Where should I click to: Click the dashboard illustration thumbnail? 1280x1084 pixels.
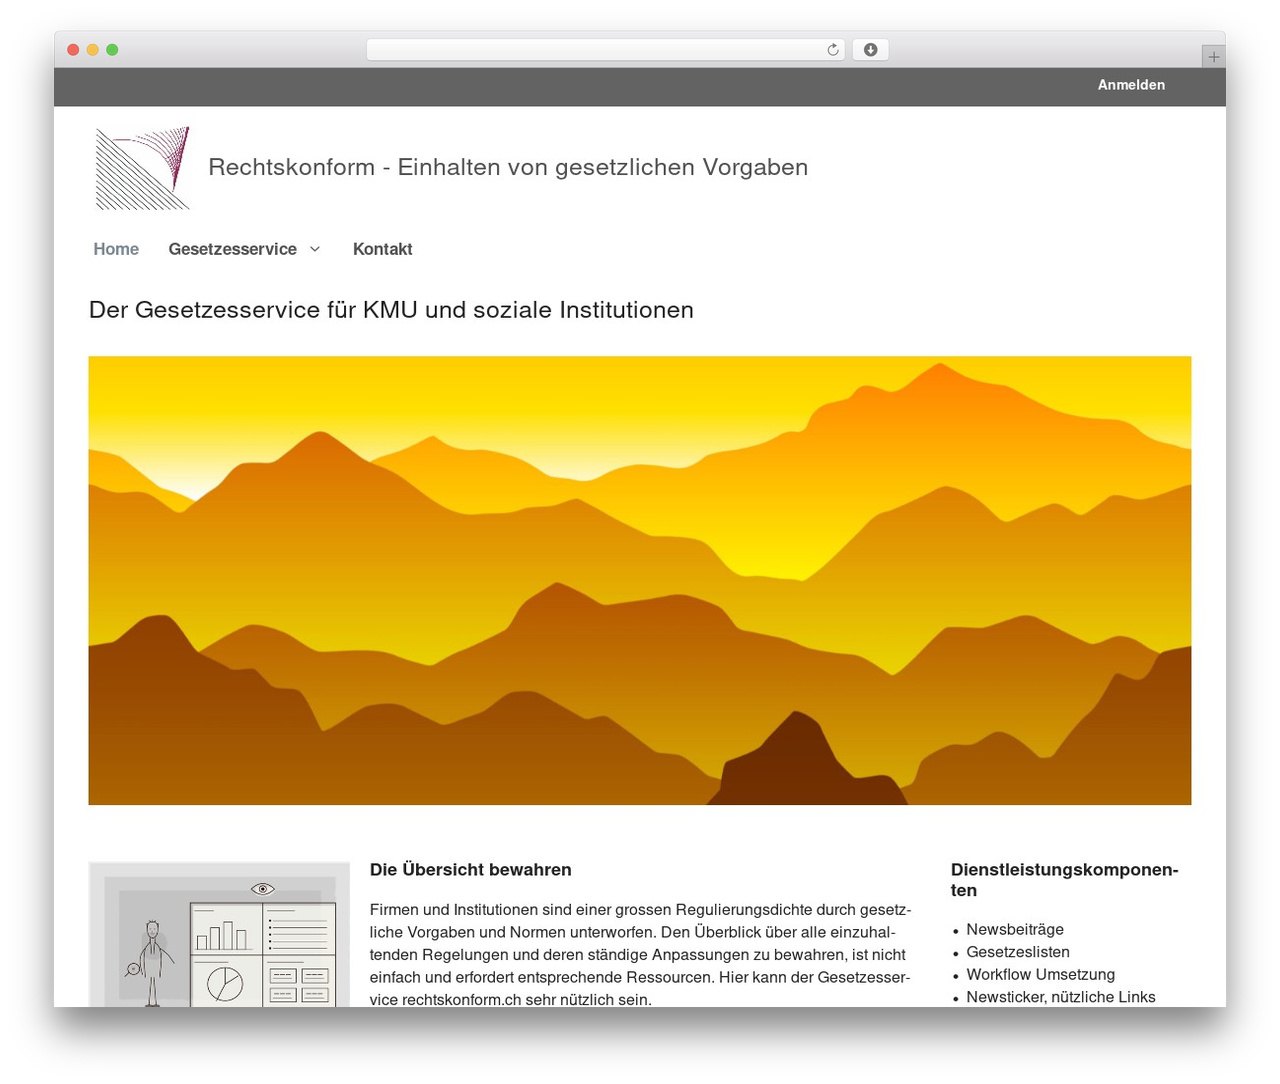pyautogui.click(x=219, y=934)
